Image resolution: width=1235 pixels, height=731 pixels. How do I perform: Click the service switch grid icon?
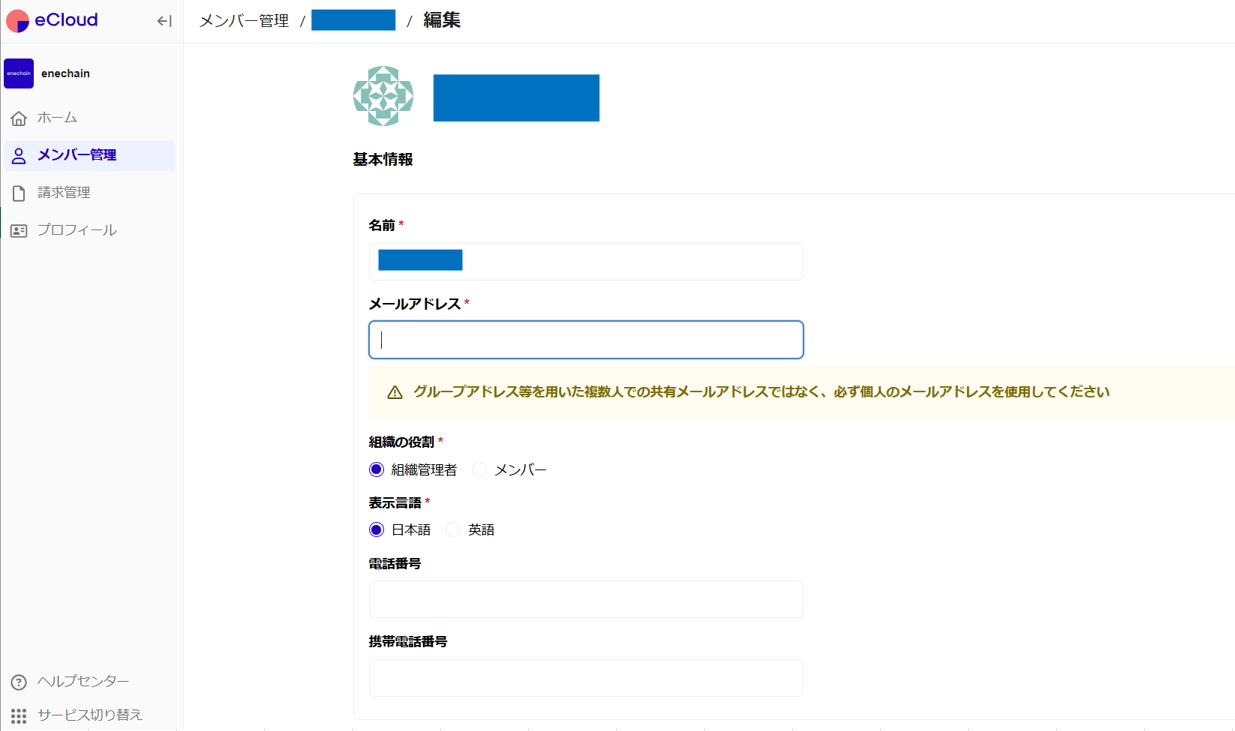click(19, 716)
